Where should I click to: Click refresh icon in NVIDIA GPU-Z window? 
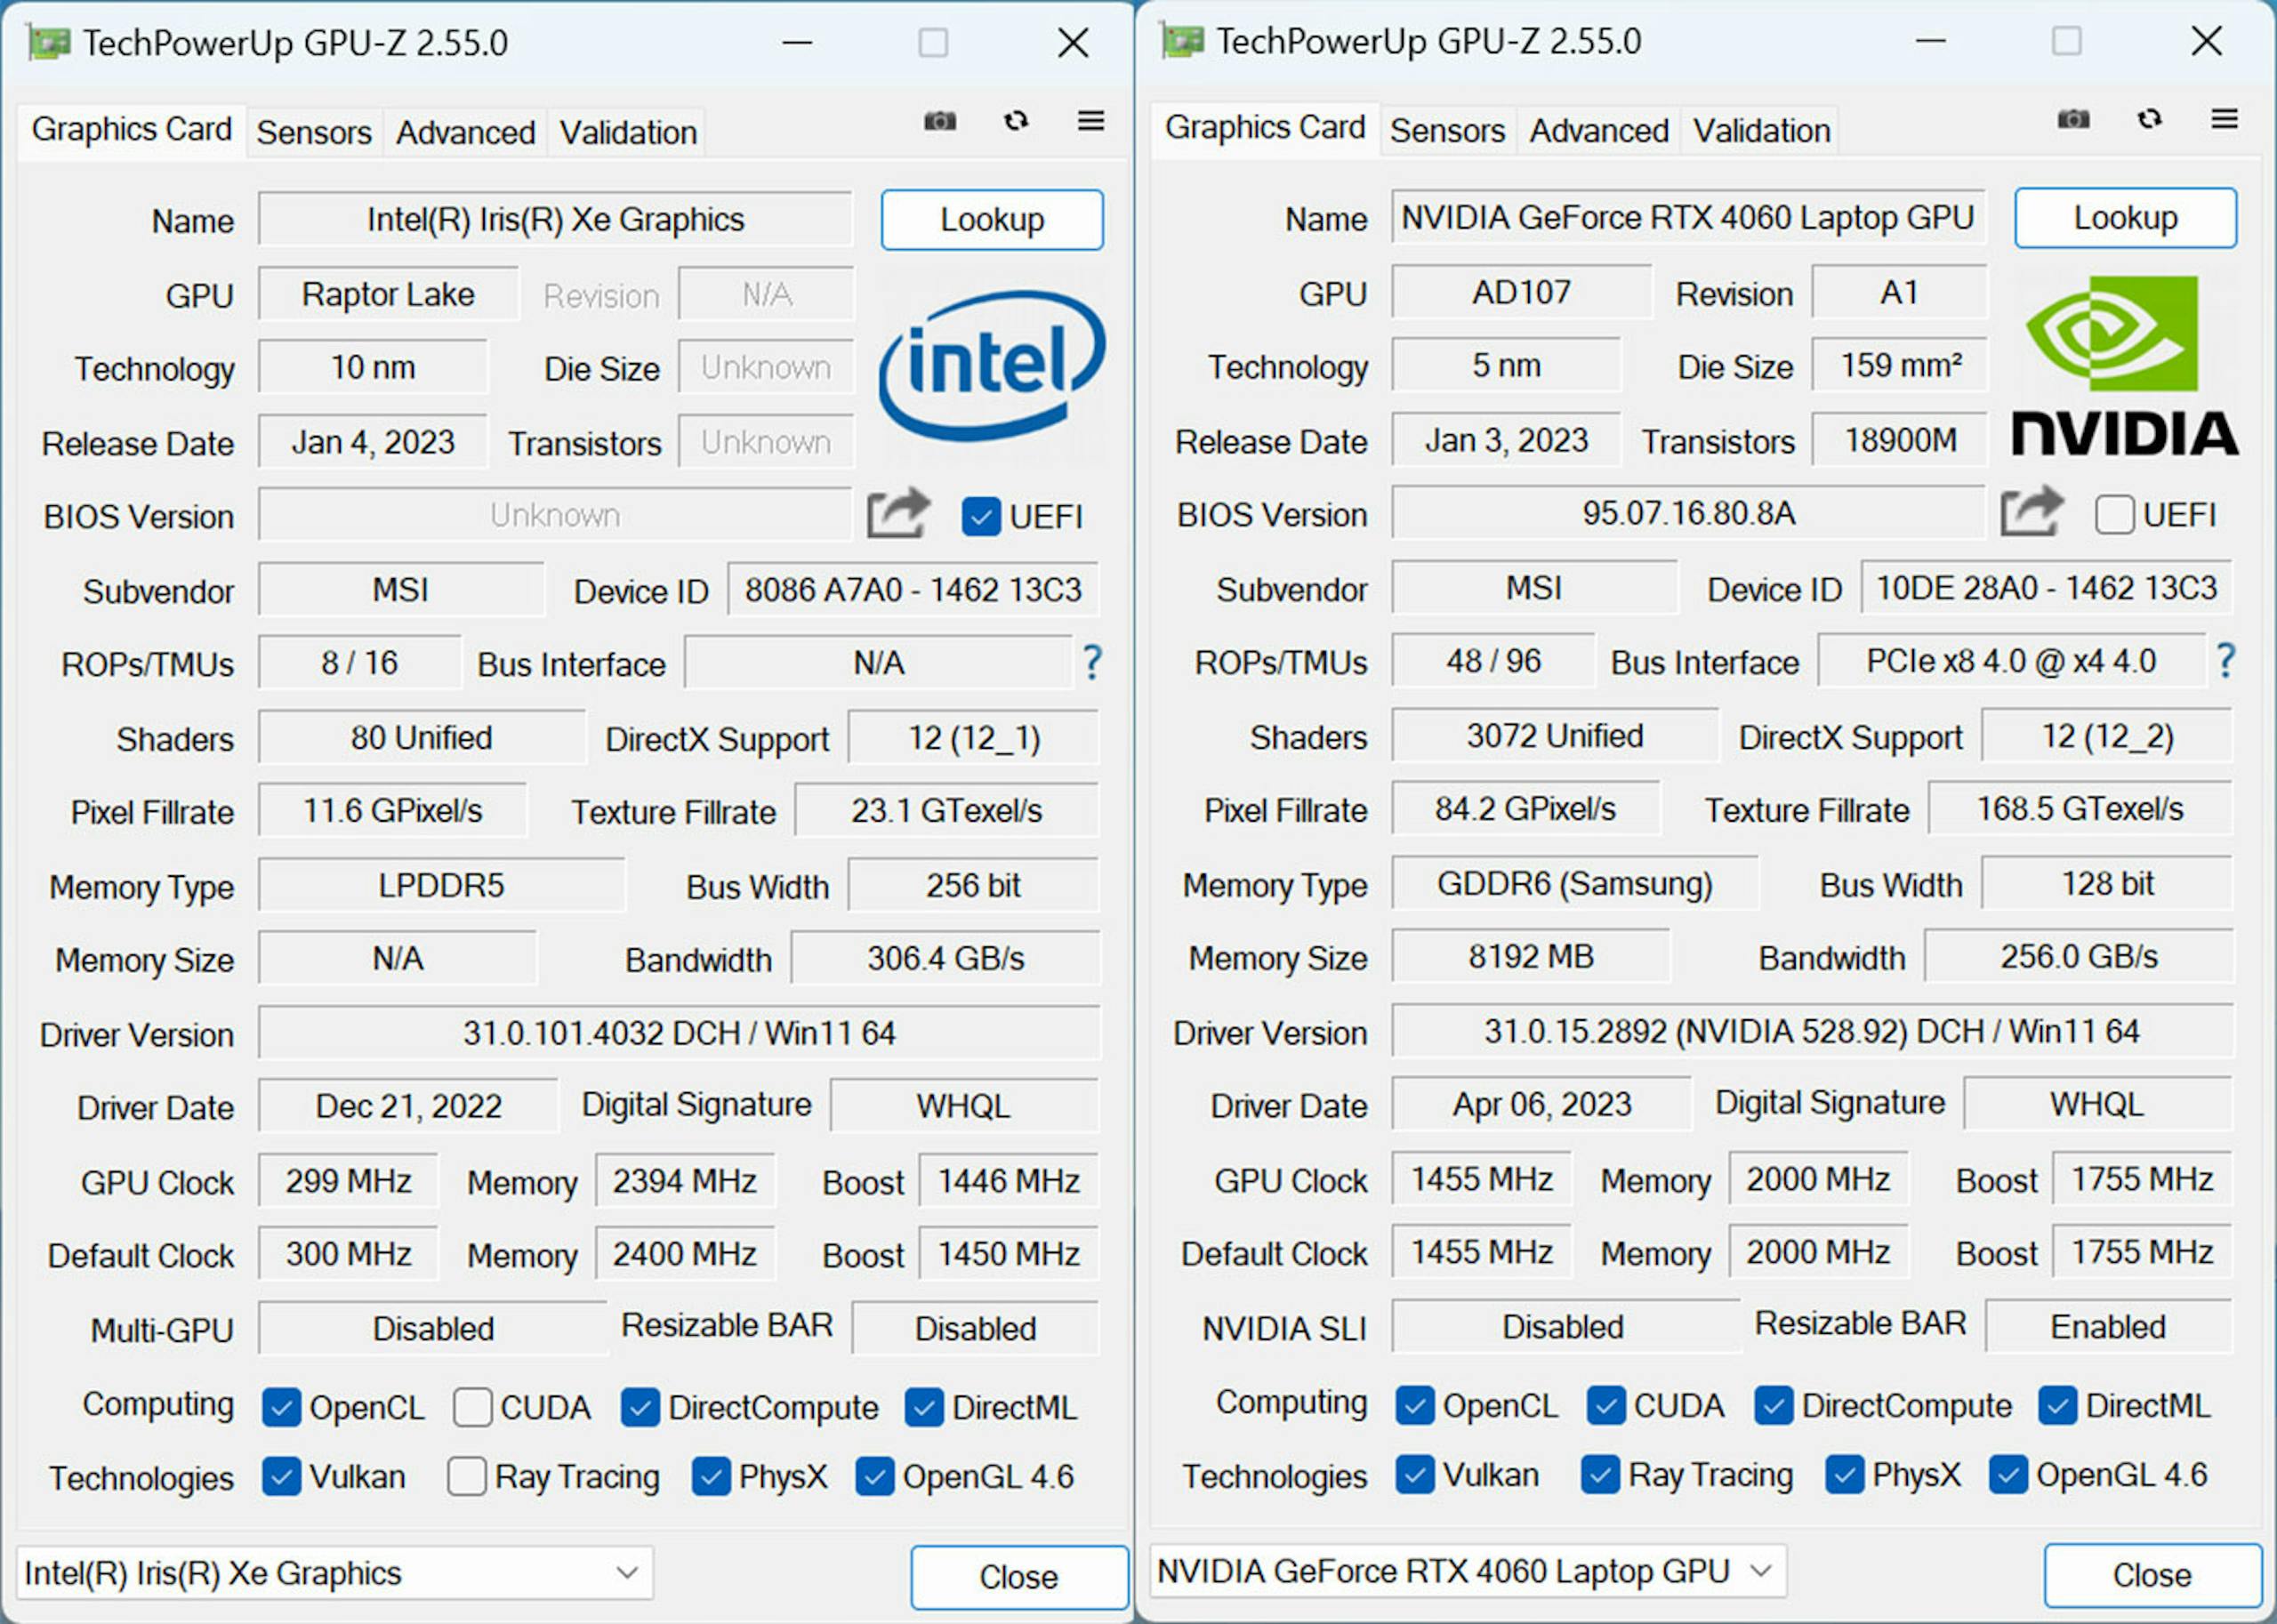click(2150, 119)
